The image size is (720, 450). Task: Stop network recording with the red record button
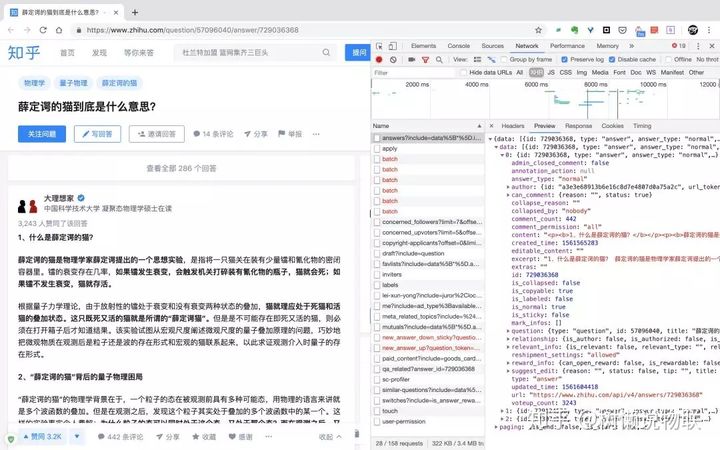(379, 59)
